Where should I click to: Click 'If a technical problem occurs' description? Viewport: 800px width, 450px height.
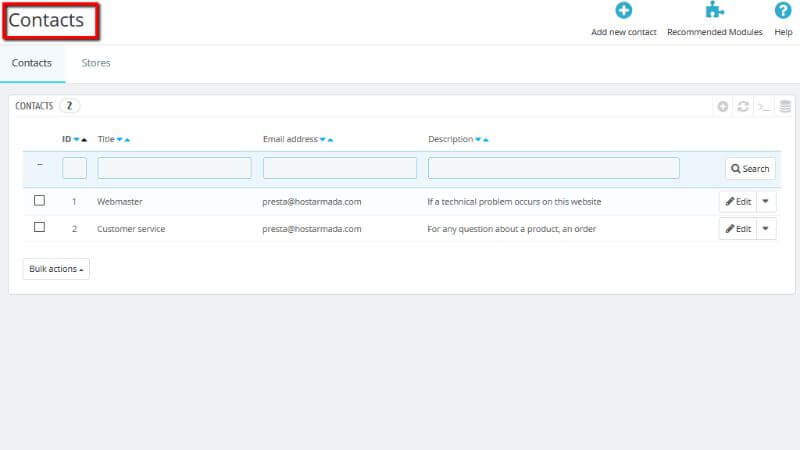point(514,202)
